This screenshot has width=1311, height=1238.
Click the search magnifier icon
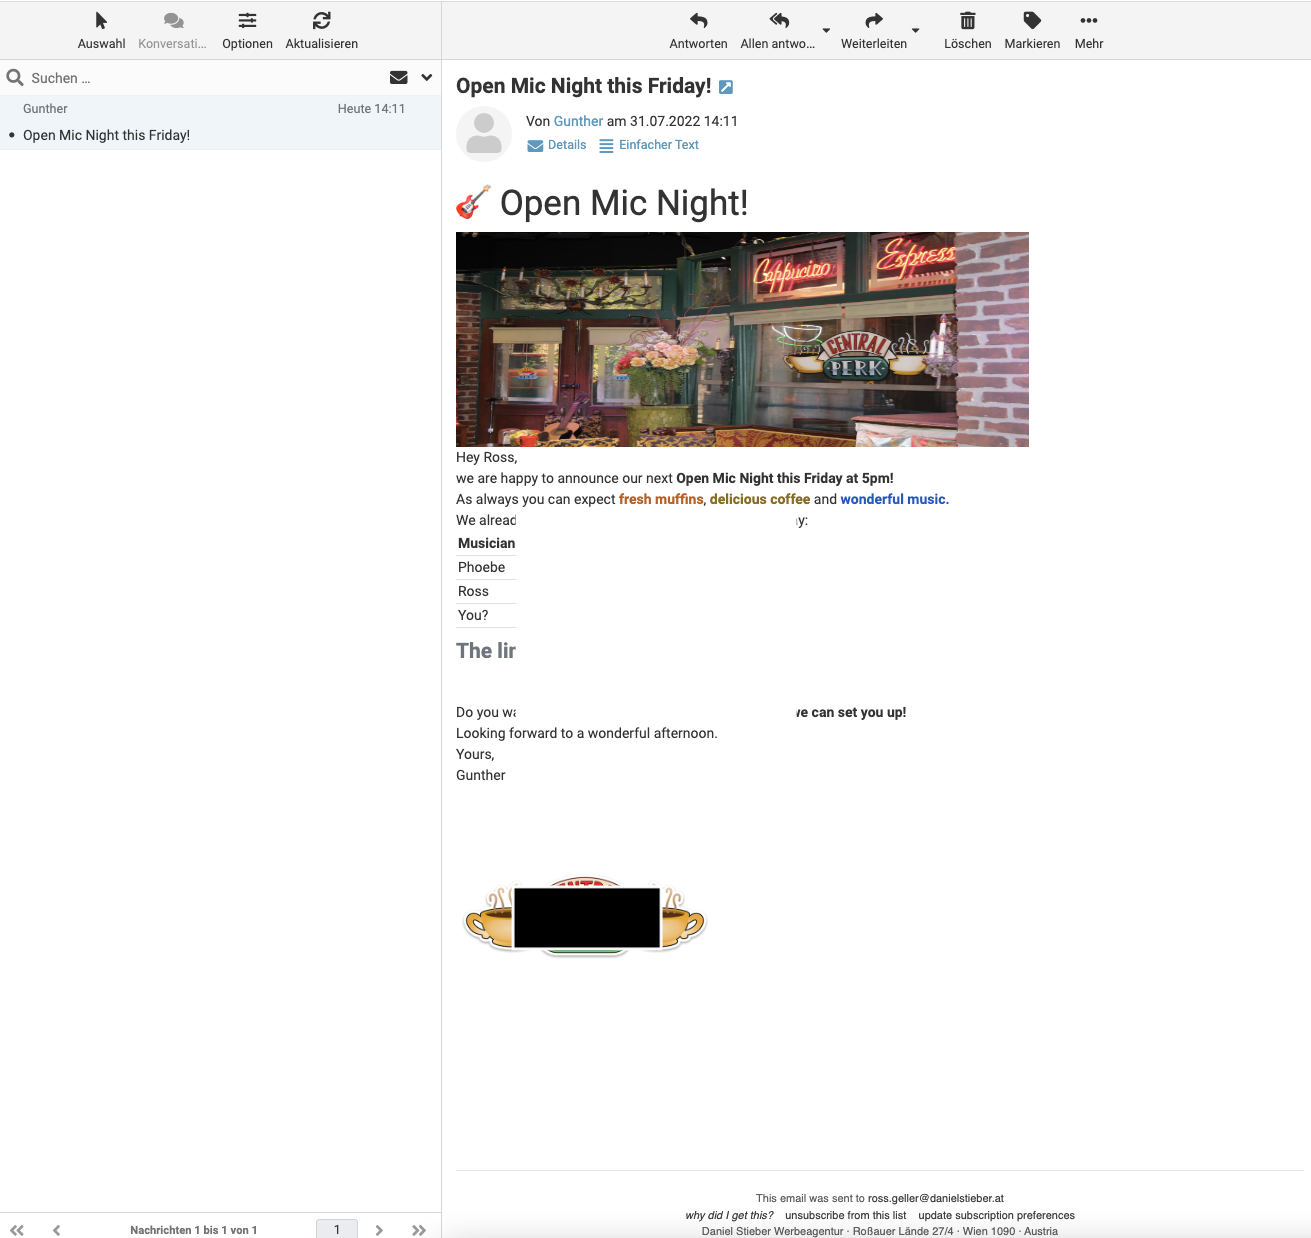15,78
